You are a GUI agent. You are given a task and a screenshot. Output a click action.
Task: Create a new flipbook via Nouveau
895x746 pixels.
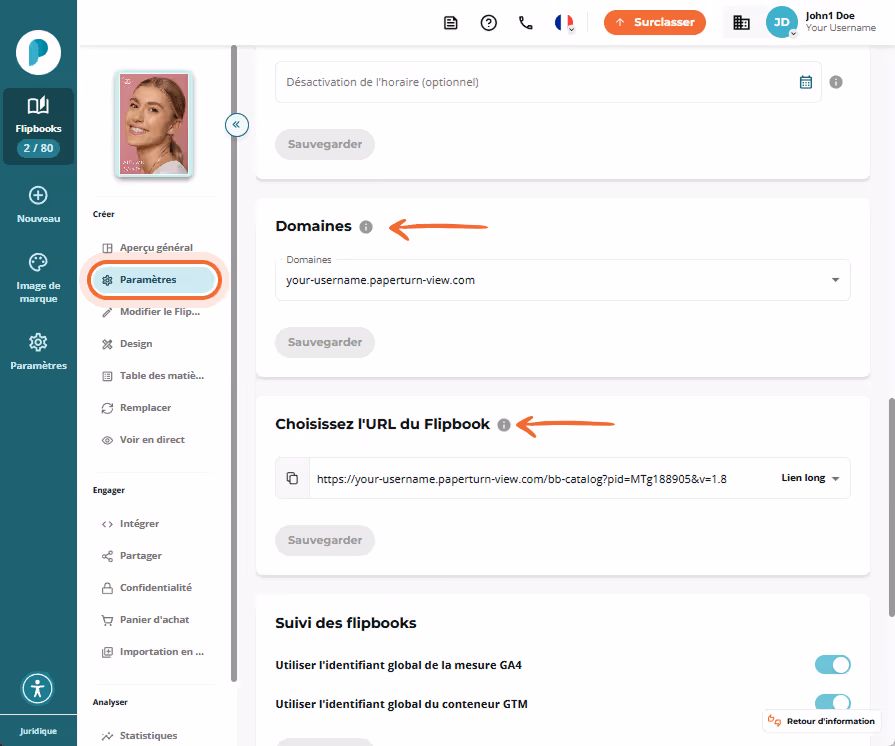point(38,204)
